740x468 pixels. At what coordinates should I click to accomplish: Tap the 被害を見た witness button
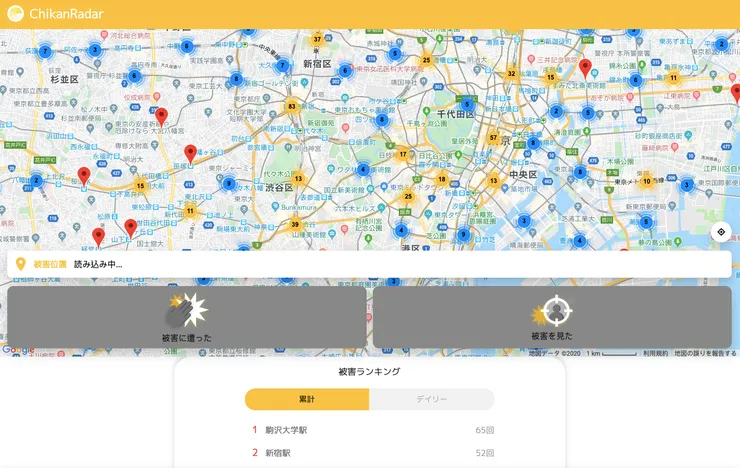(x=552, y=317)
